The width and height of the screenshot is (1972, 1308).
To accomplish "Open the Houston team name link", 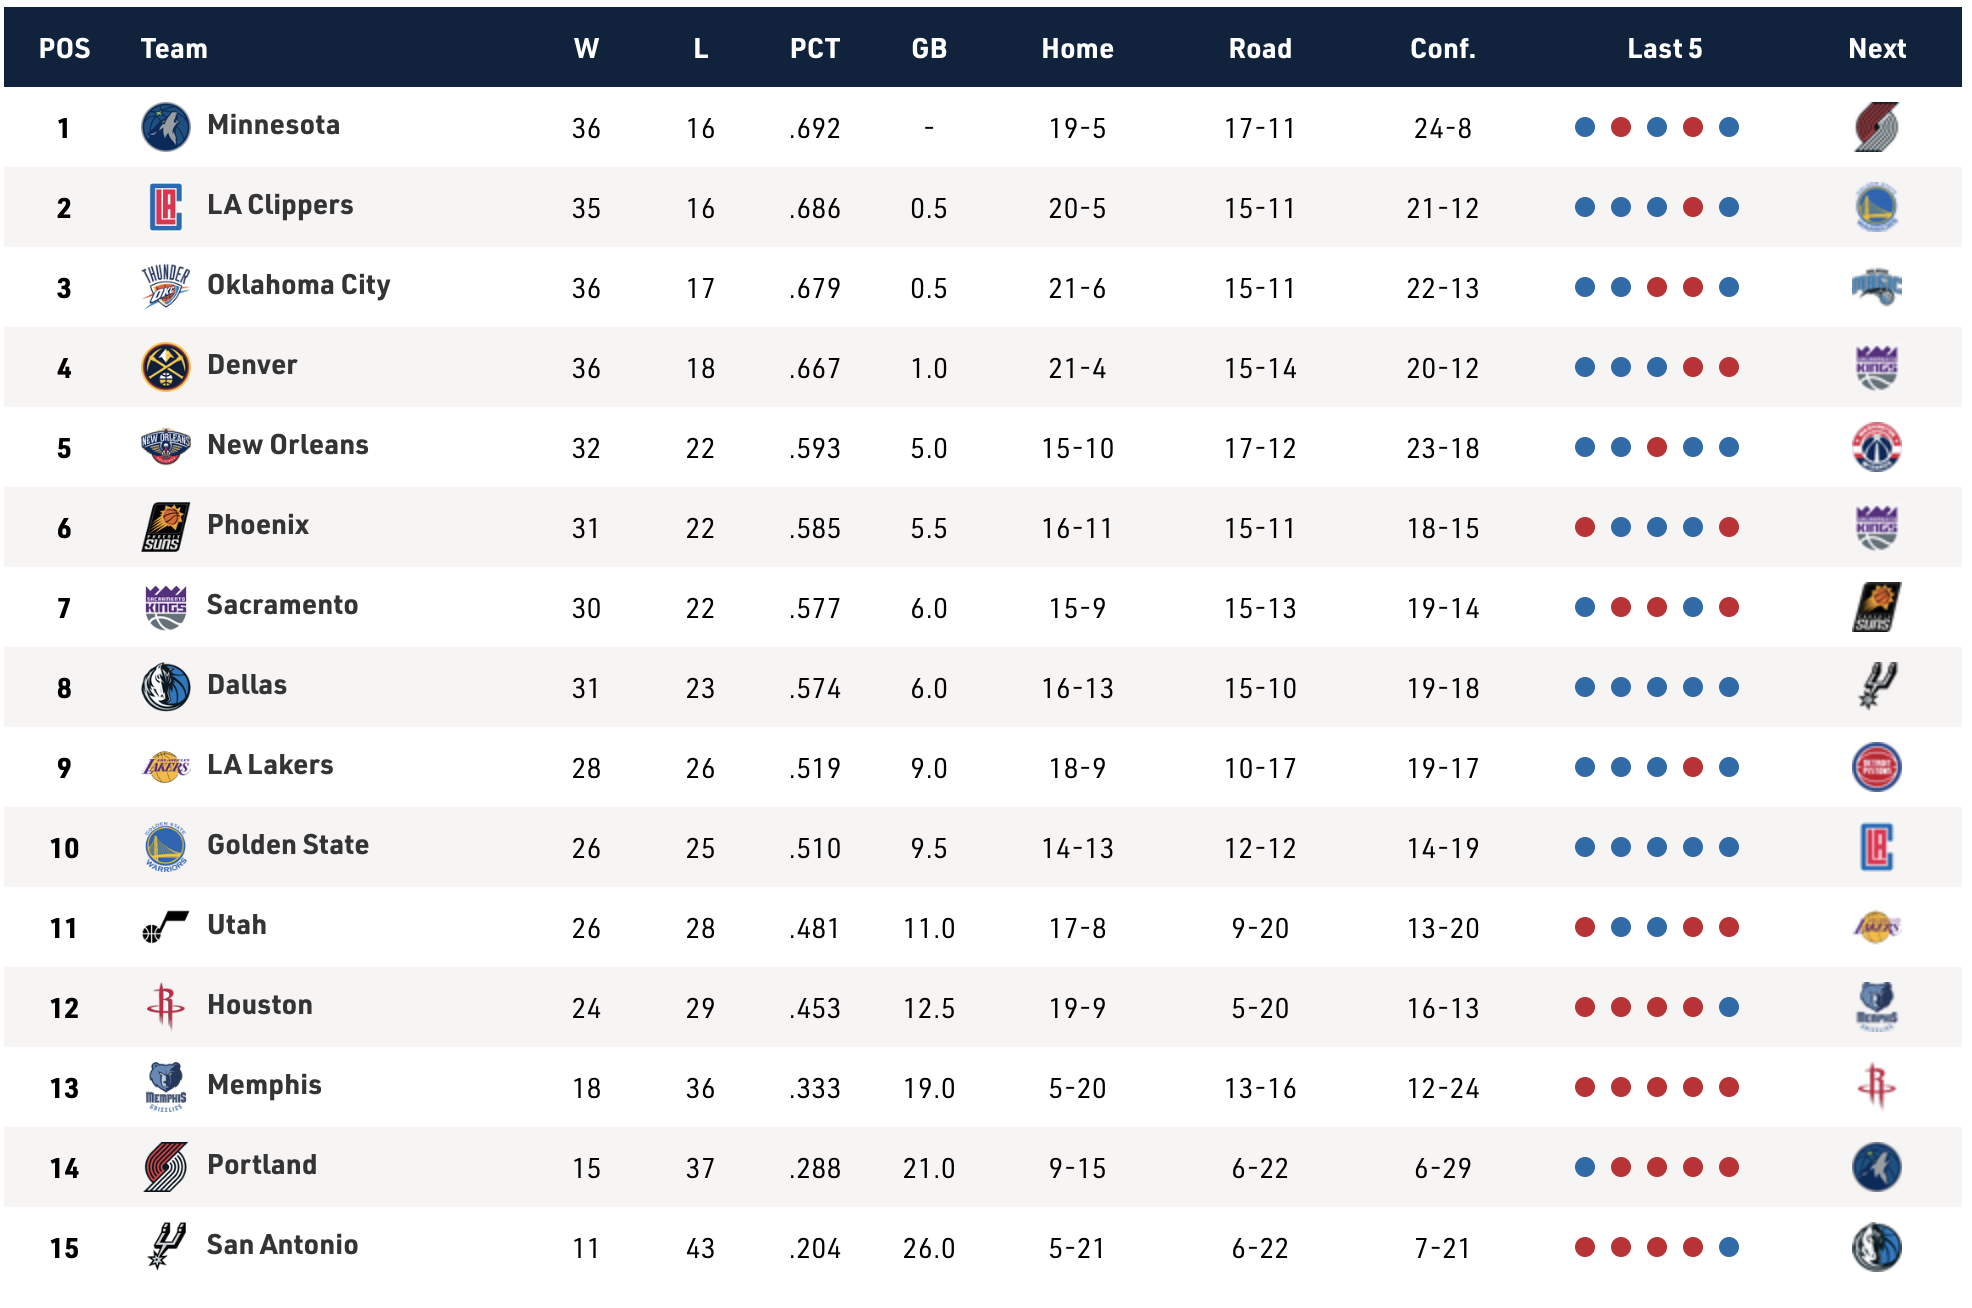I will (x=260, y=1005).
